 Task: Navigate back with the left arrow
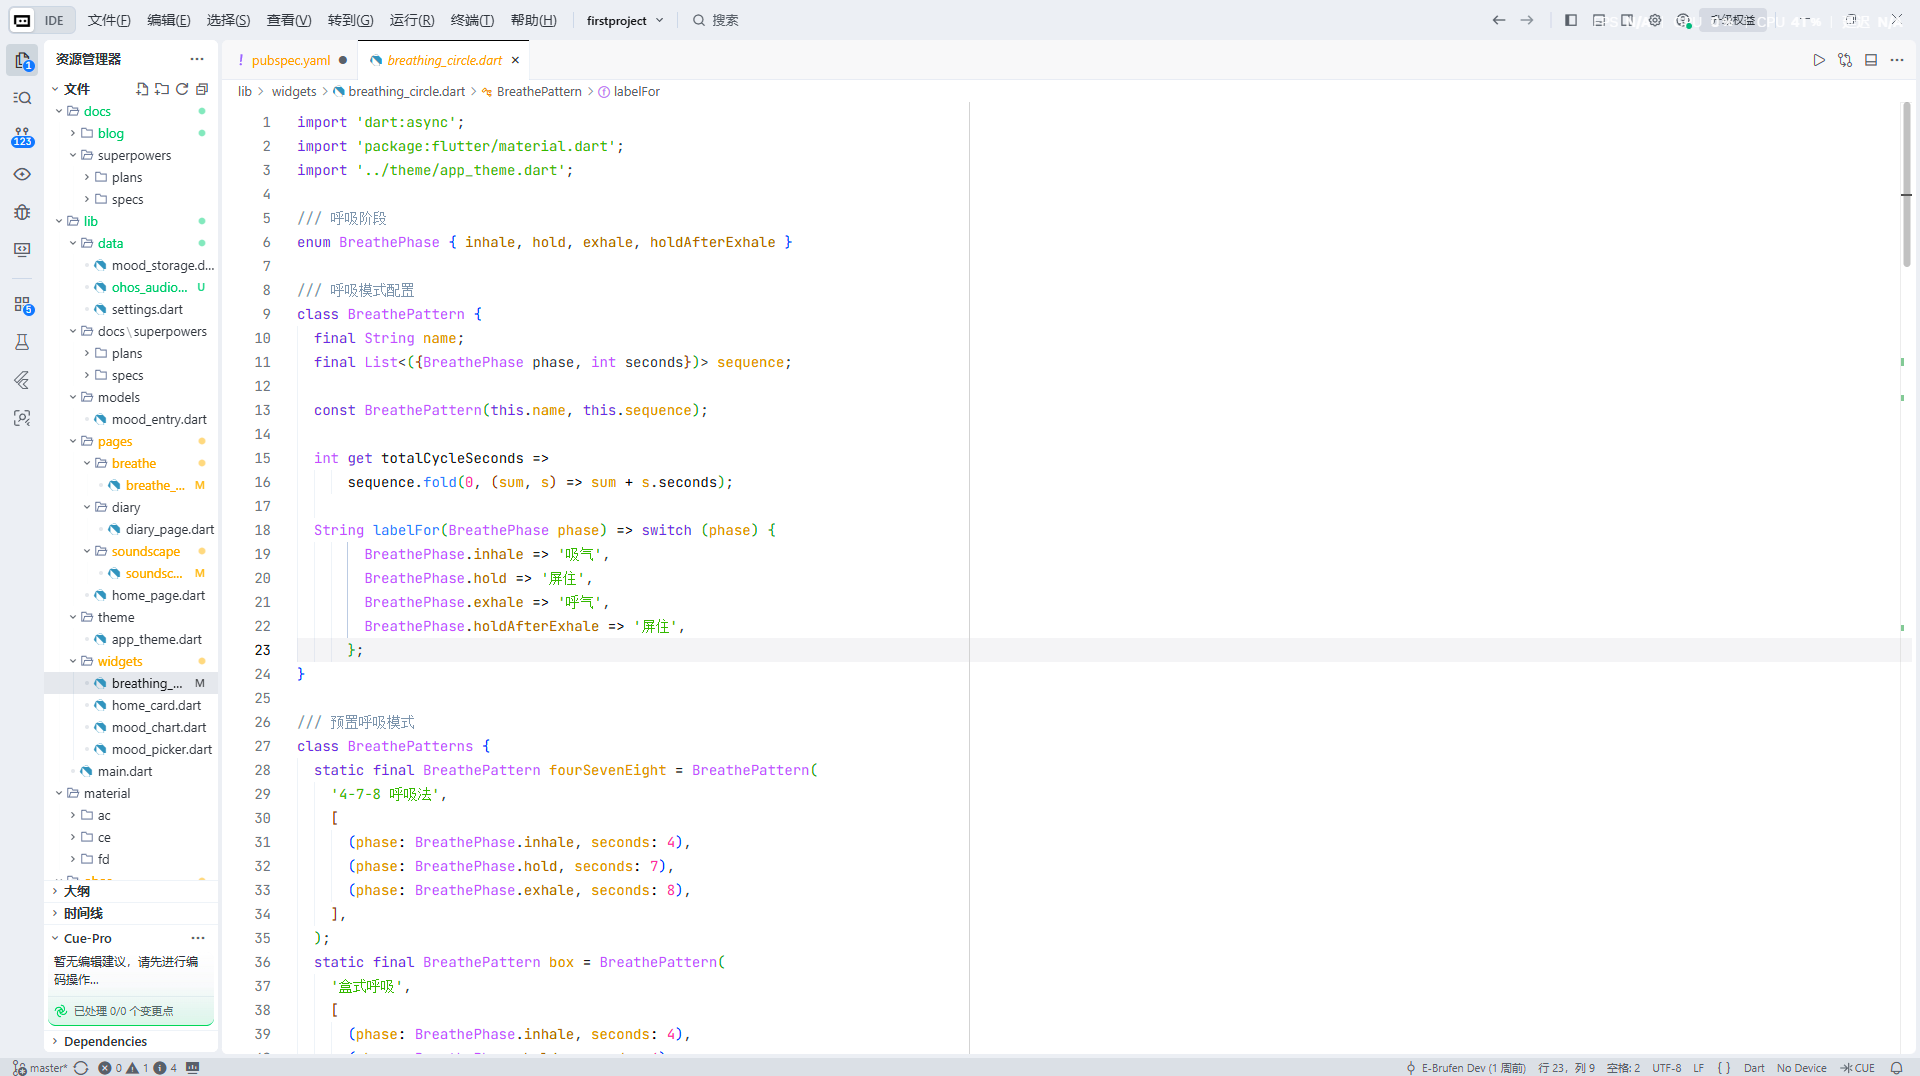pyautogui.click(x=1499, y=20)
